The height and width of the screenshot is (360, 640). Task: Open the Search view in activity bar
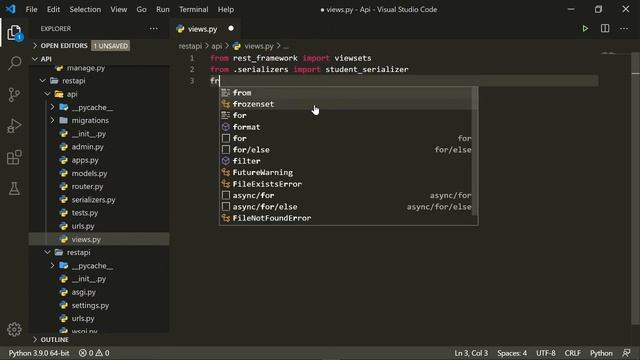coord(14,63)
